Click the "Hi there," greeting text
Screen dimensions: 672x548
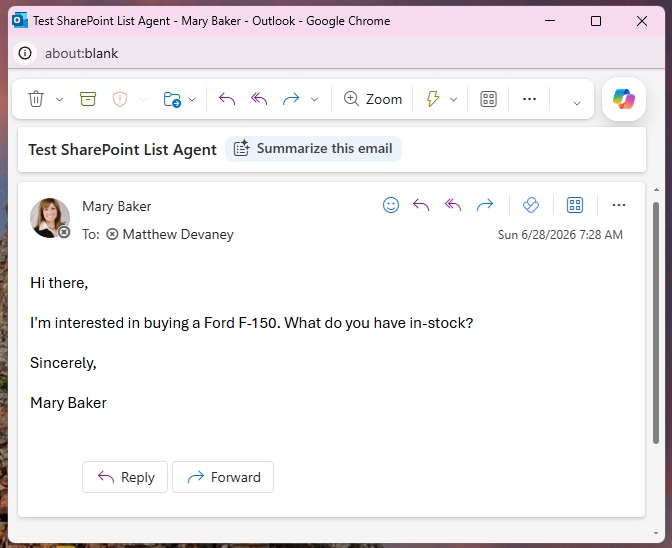click(x=59, y=283)
